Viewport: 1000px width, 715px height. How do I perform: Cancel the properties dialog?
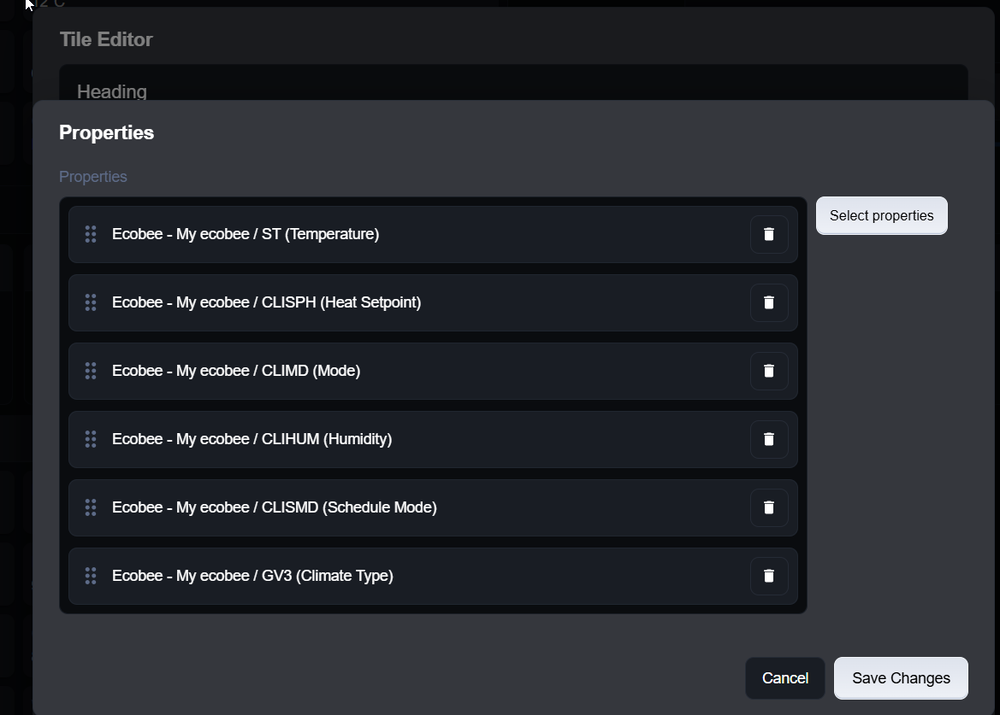pyautogui.click(x=785, y=678)
